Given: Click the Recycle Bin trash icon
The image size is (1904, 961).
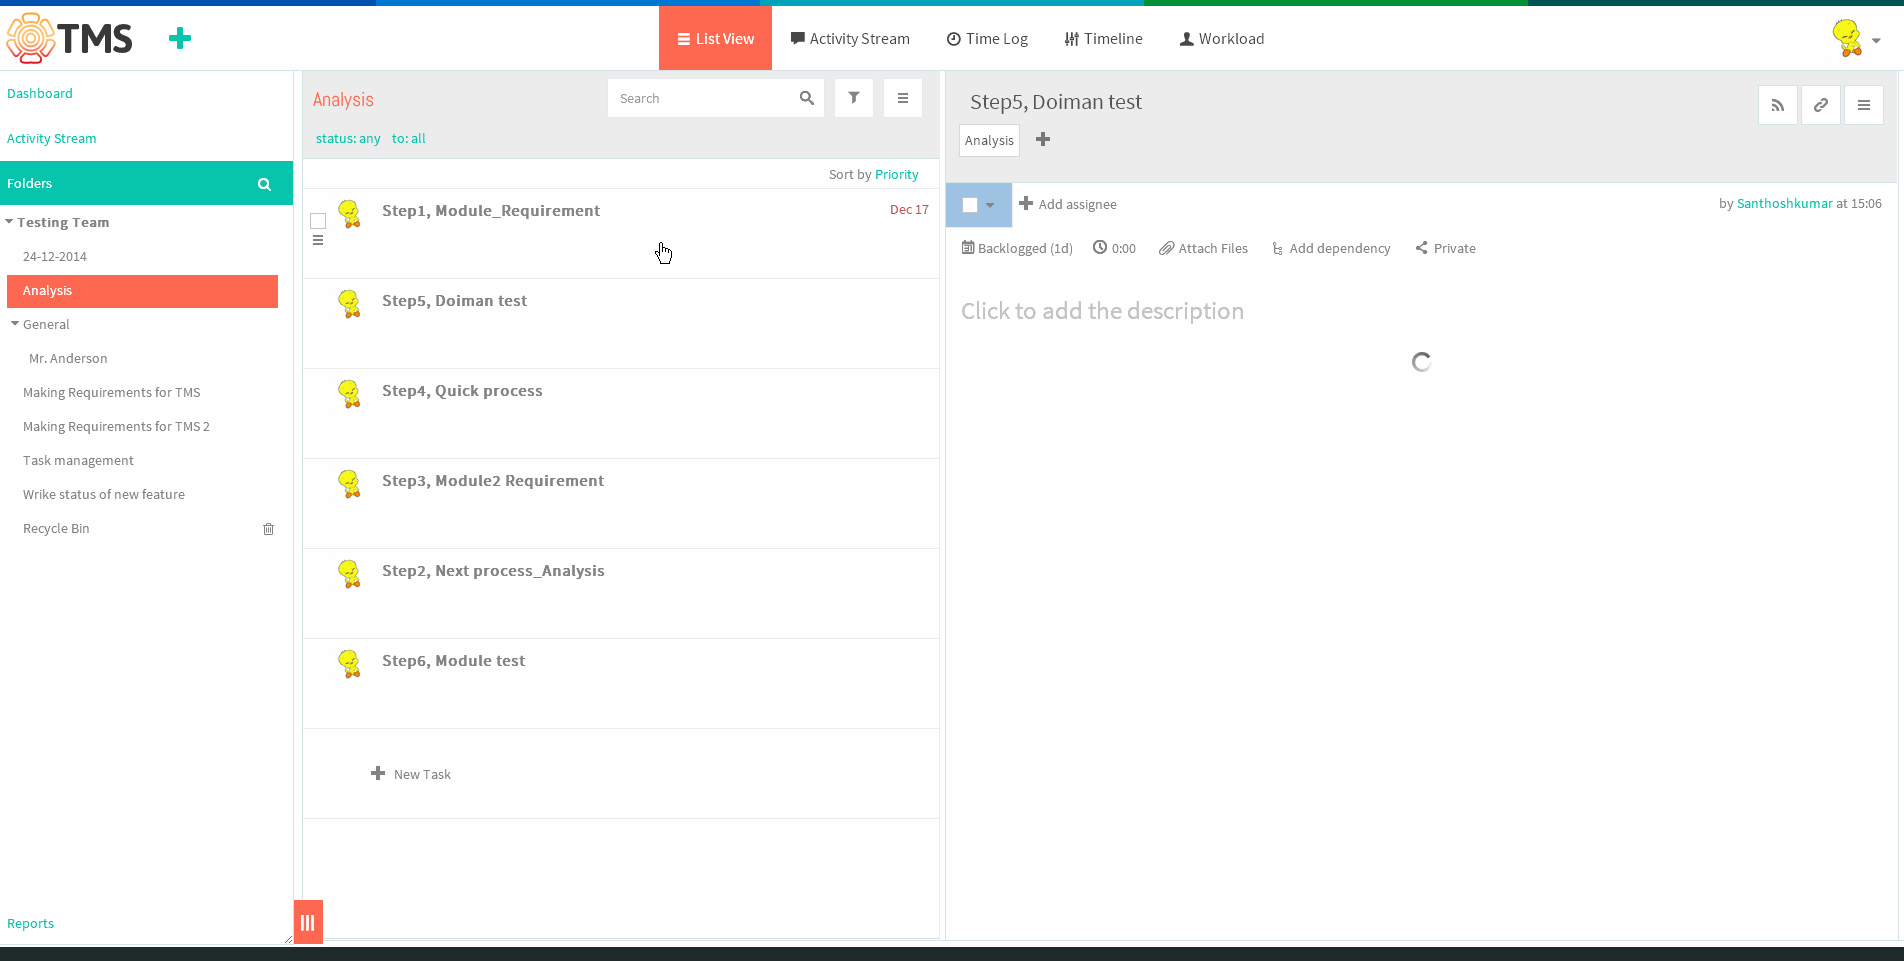Looking at the screenshot, I should 268,529.
